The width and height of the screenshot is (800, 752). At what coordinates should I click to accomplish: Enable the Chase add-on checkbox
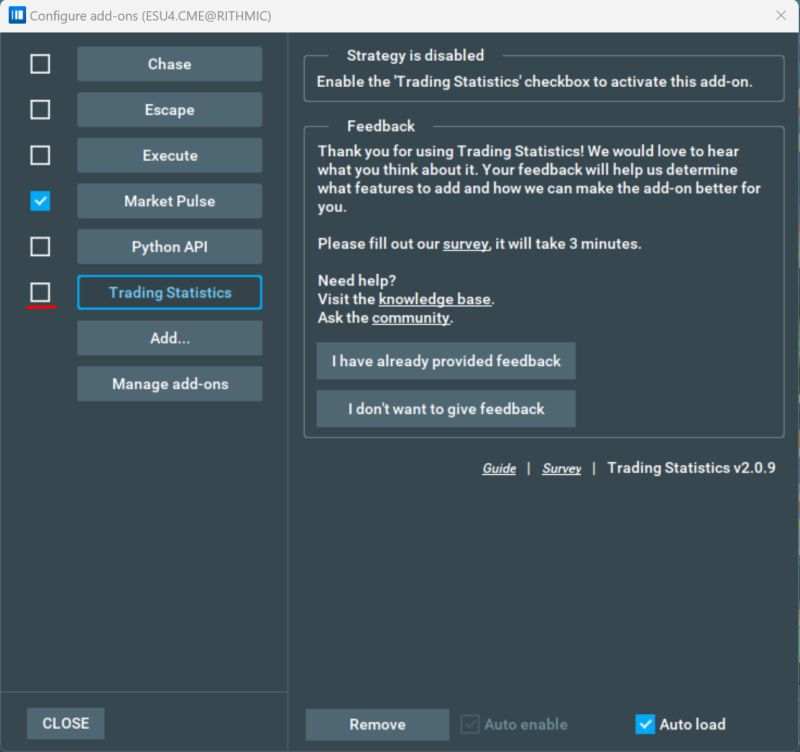[40, 64]
